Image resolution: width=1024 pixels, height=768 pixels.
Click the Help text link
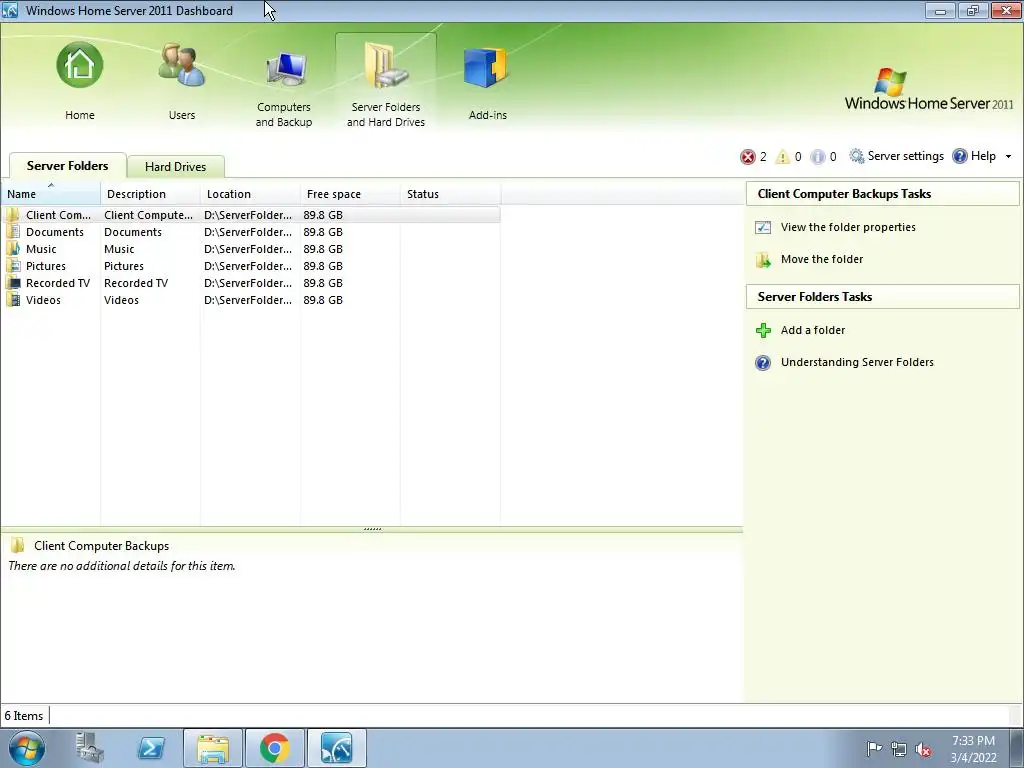[x=984, y=156]
